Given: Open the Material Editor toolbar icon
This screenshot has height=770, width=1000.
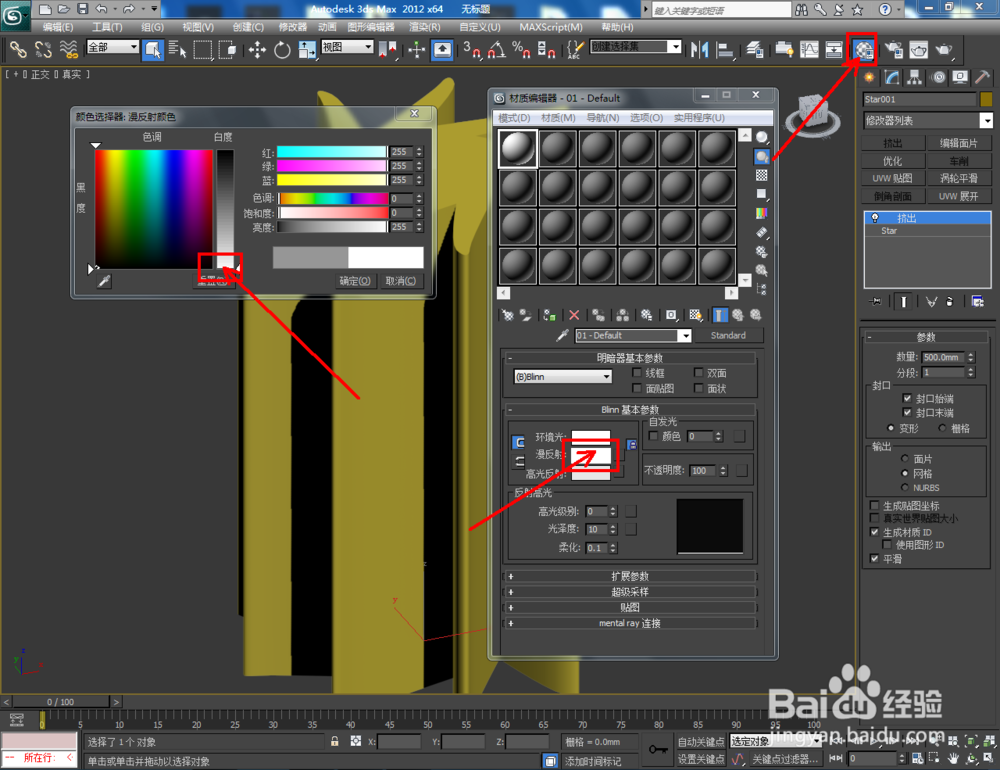Looking at the screenshot, I should [x=862, y=49].
